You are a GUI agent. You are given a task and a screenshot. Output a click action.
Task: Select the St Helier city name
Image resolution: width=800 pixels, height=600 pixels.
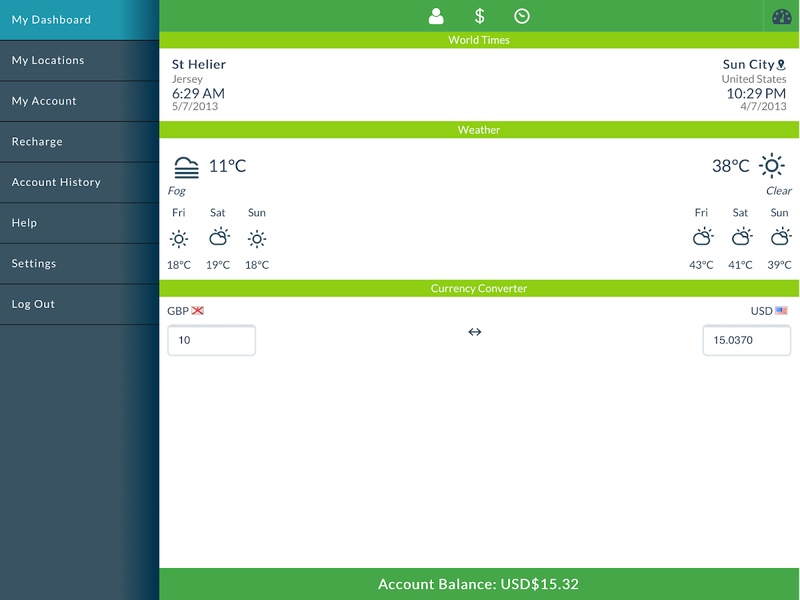click(198, 64)
